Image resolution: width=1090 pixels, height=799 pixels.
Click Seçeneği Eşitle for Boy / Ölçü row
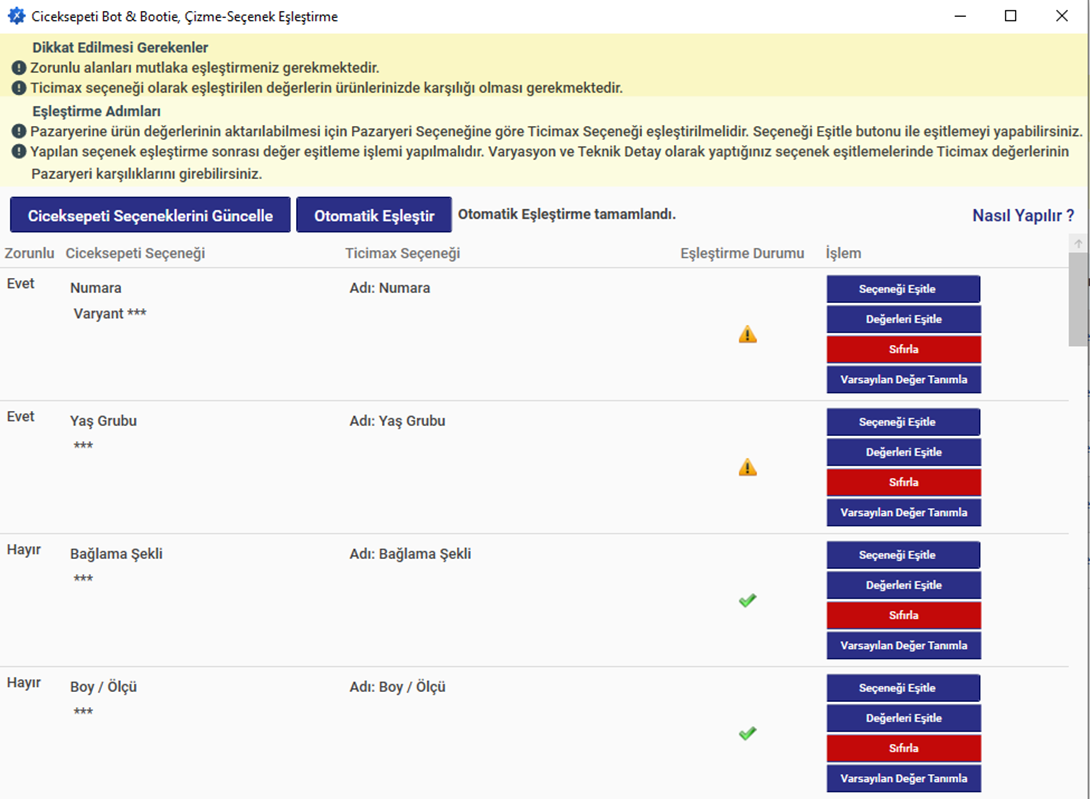[x=903, y=688]
